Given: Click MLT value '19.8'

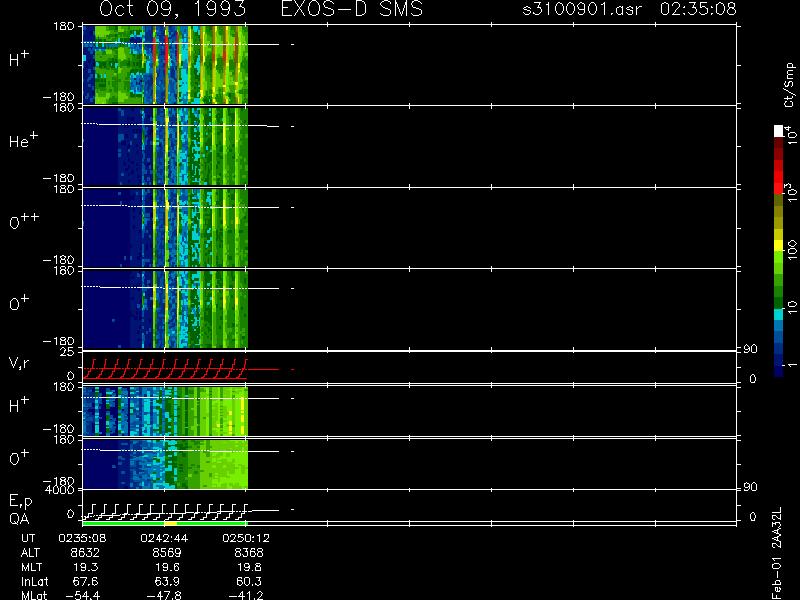Looking at the screenshot, I should (250, 567).
